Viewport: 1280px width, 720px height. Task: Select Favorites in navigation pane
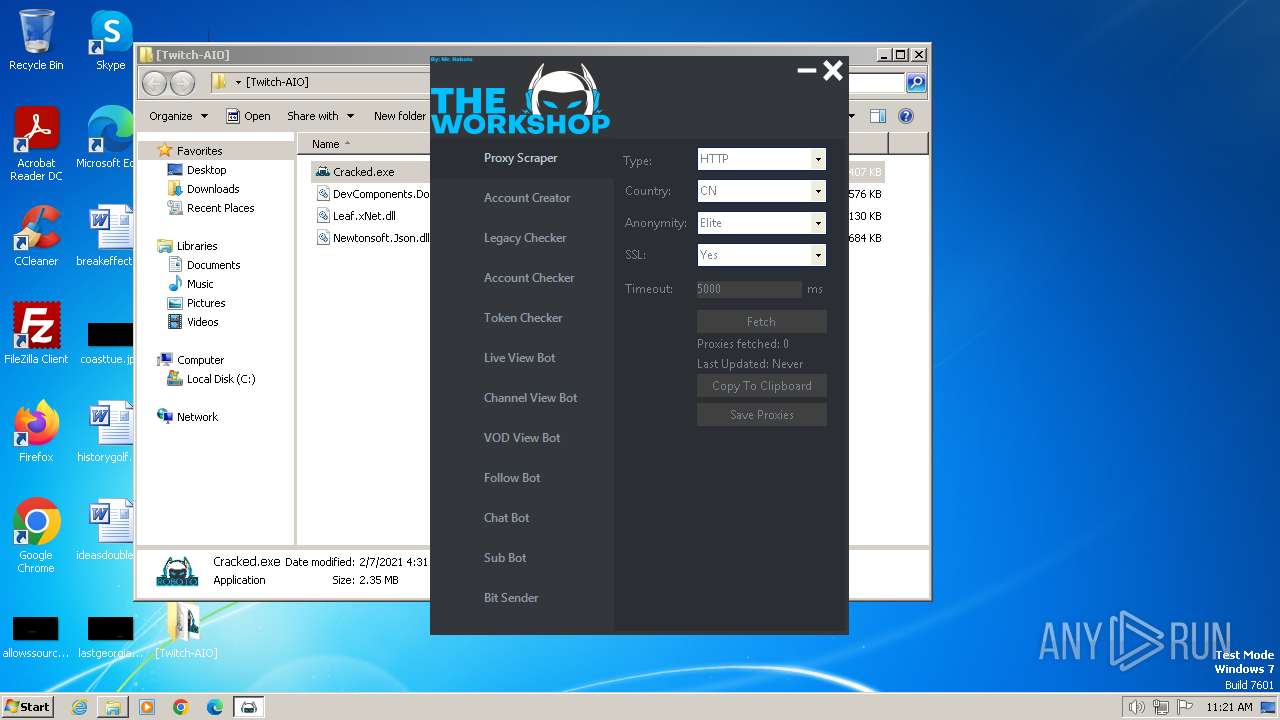point(199,151)
